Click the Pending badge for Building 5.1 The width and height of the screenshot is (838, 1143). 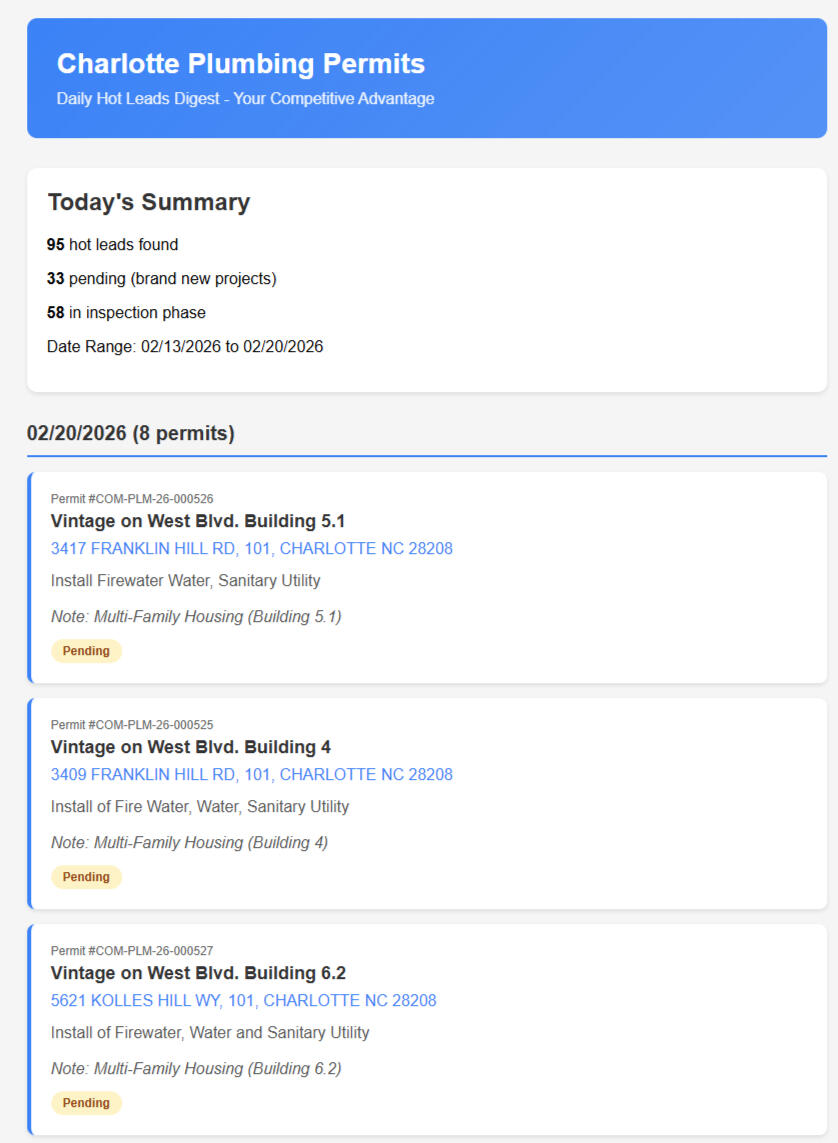click(86, 651)
